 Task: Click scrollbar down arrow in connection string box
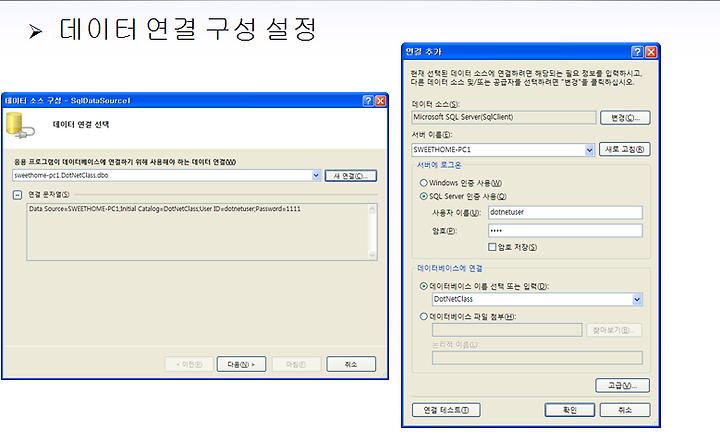pos(372,255)
